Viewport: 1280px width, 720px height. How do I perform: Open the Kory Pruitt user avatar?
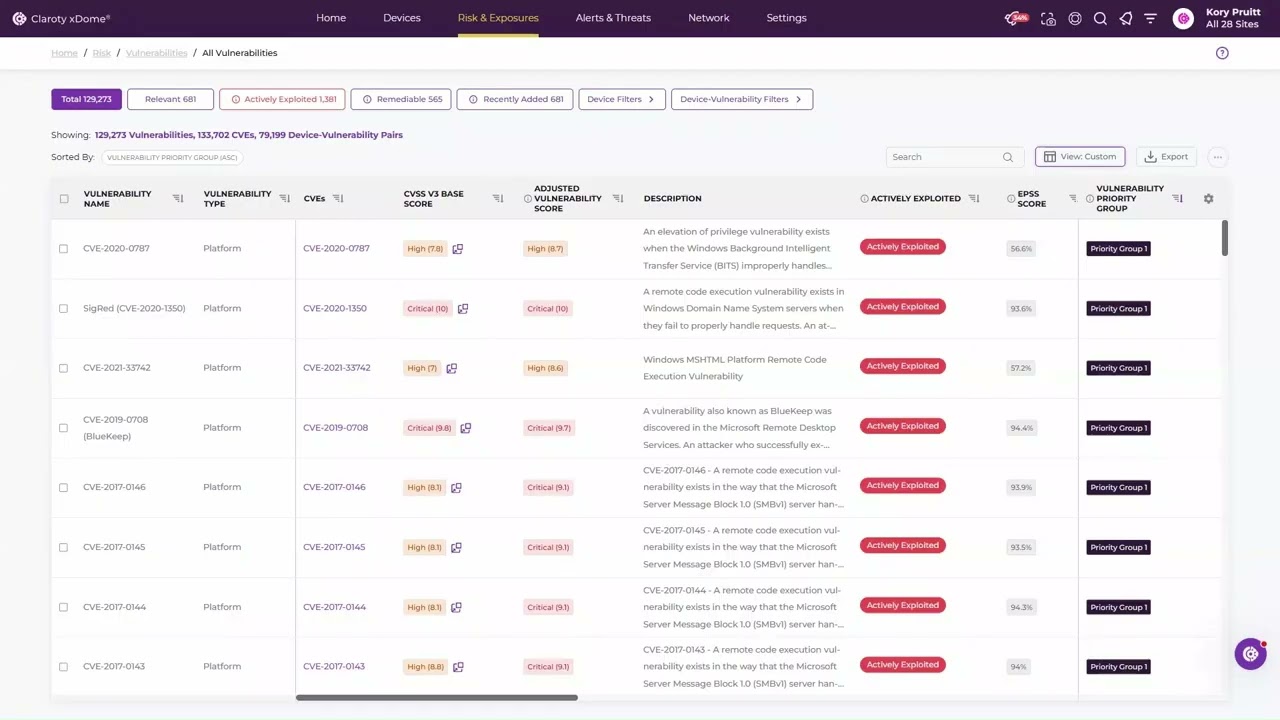1183,18
